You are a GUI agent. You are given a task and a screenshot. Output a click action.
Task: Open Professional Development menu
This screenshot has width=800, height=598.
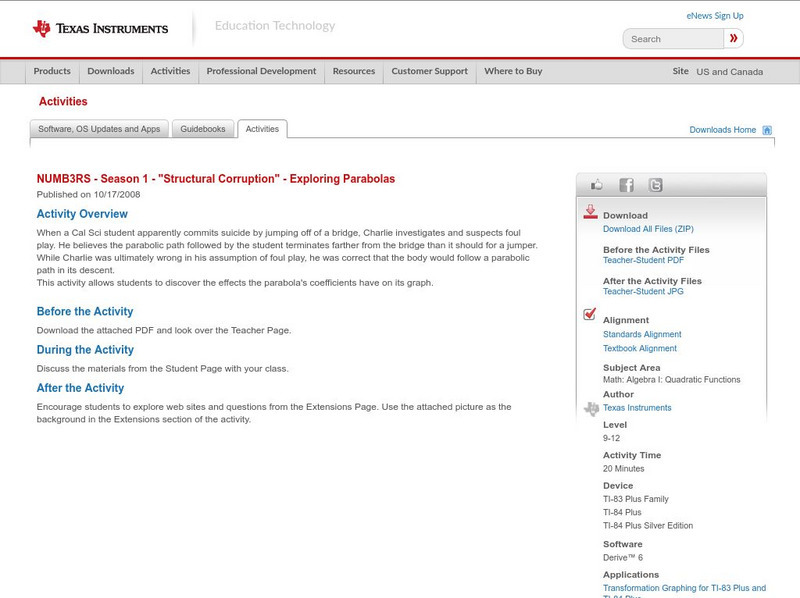point(261,71)
